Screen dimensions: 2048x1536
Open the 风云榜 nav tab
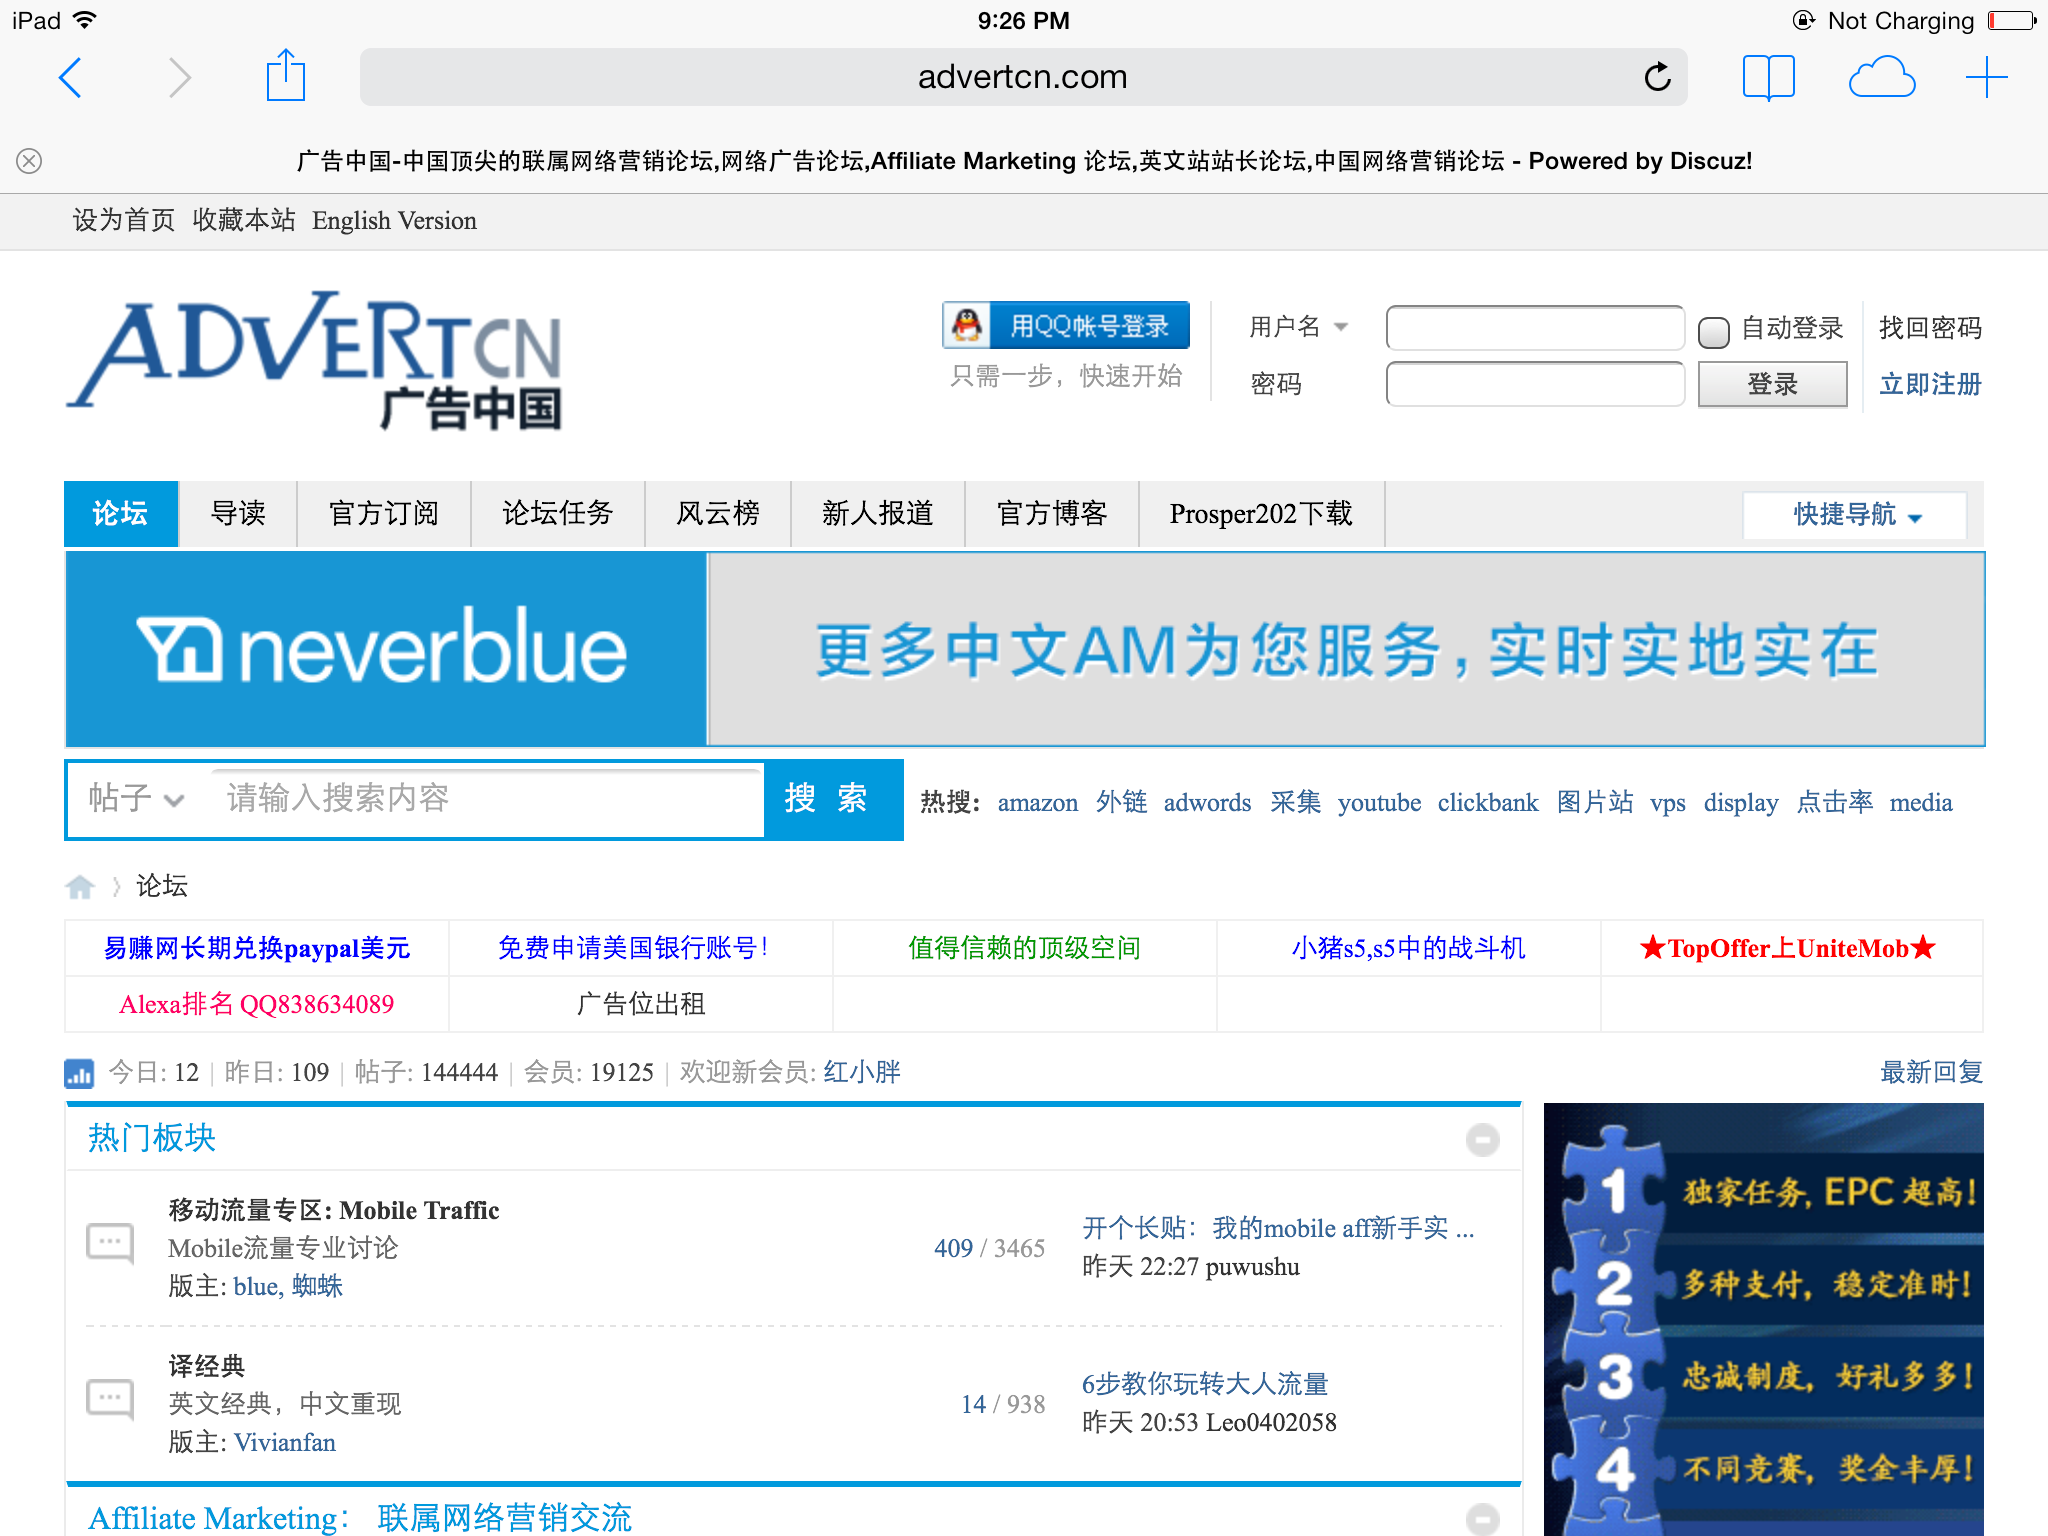tap(718, 514)
